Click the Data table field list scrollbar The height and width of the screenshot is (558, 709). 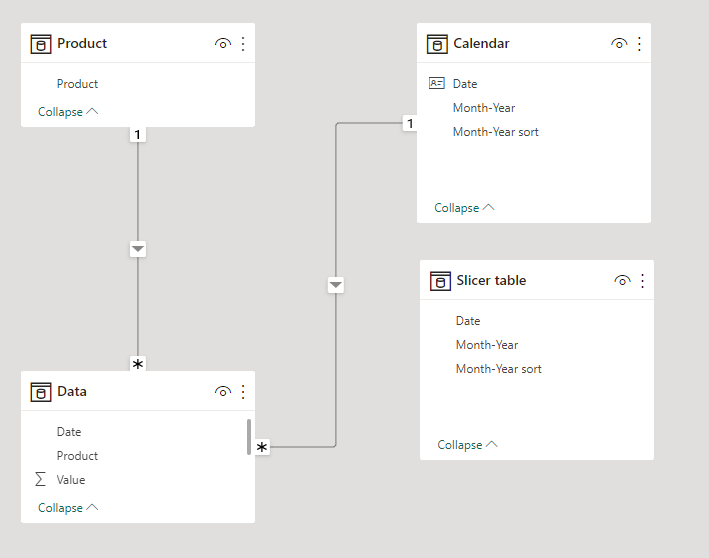(x=249, y=437)
